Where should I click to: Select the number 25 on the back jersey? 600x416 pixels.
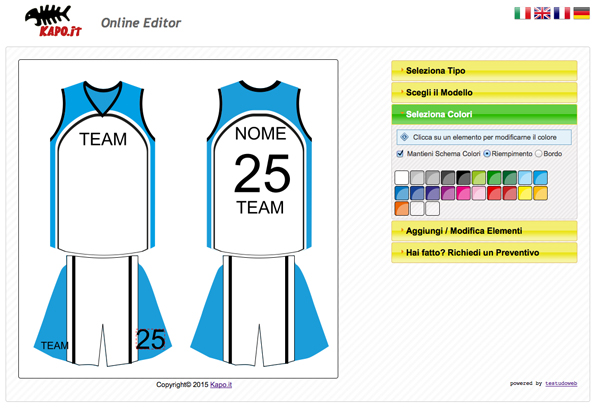(x=261, y=173)
